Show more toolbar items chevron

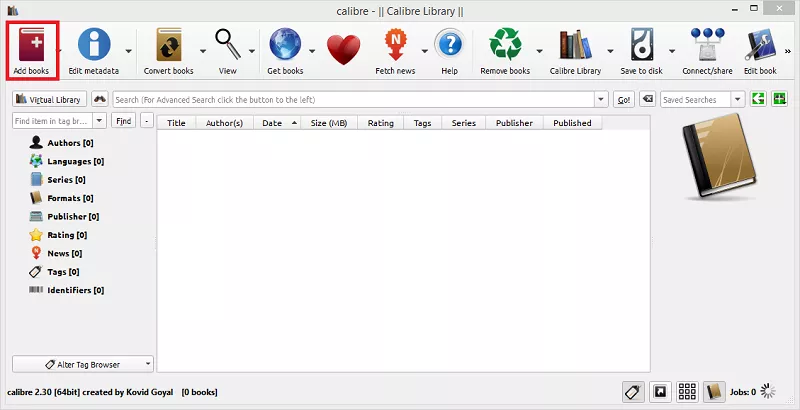point(788,51)
